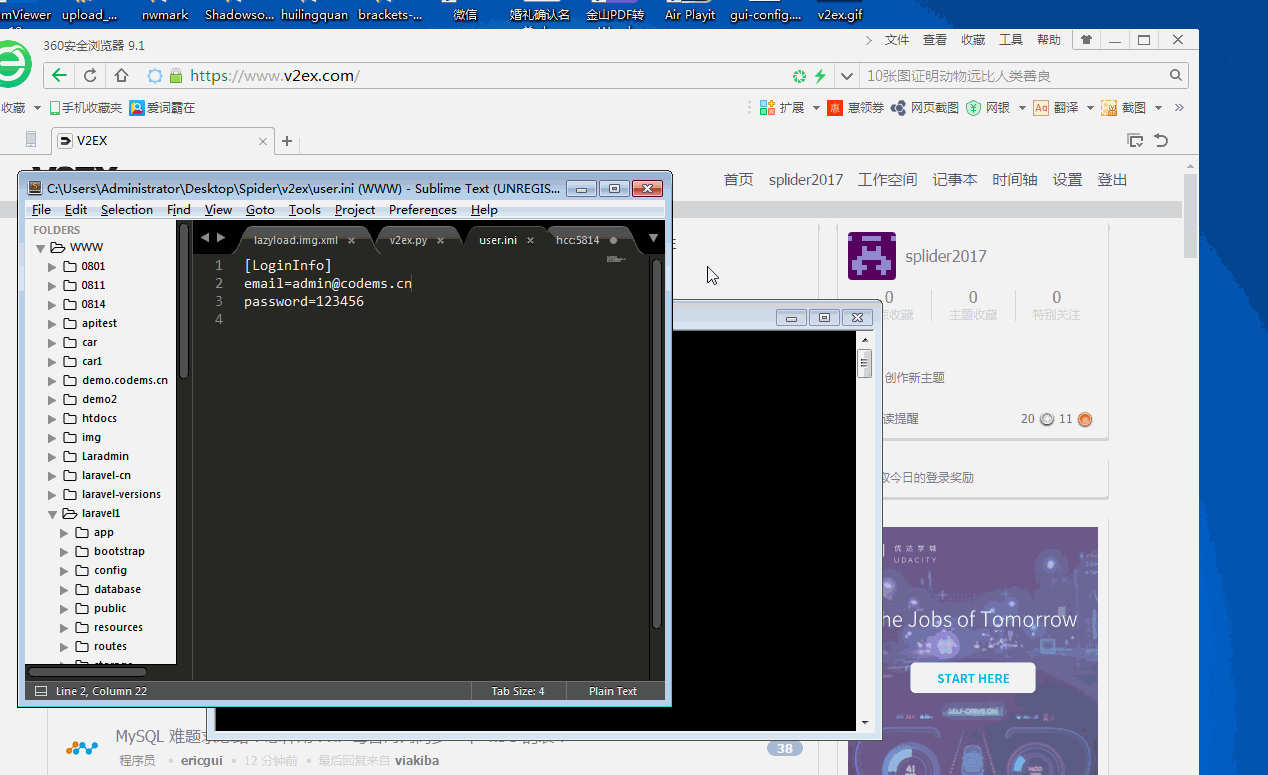Image resolution: width=1268 pixels, height=775 pixels.
Task: Open the Selection menu in Sublime Text
Action: [127, 210]
